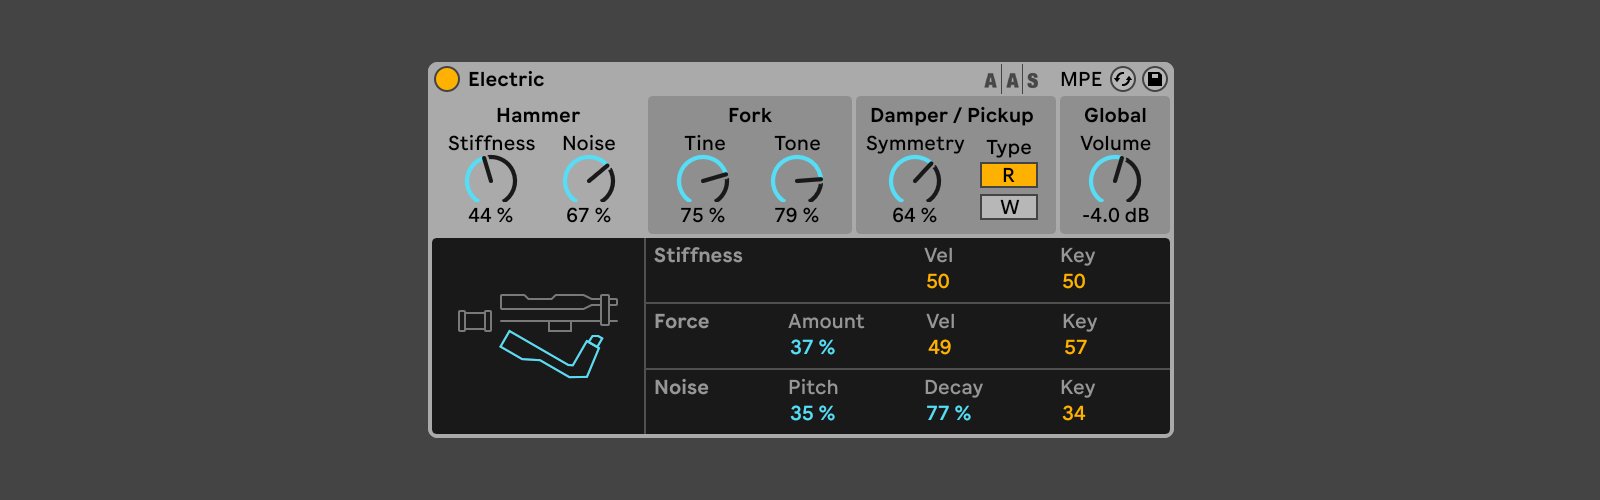Click the MPE label in header
Image resolution: width=1600 pixels, height=500 pixels.
coord(1080,79)
